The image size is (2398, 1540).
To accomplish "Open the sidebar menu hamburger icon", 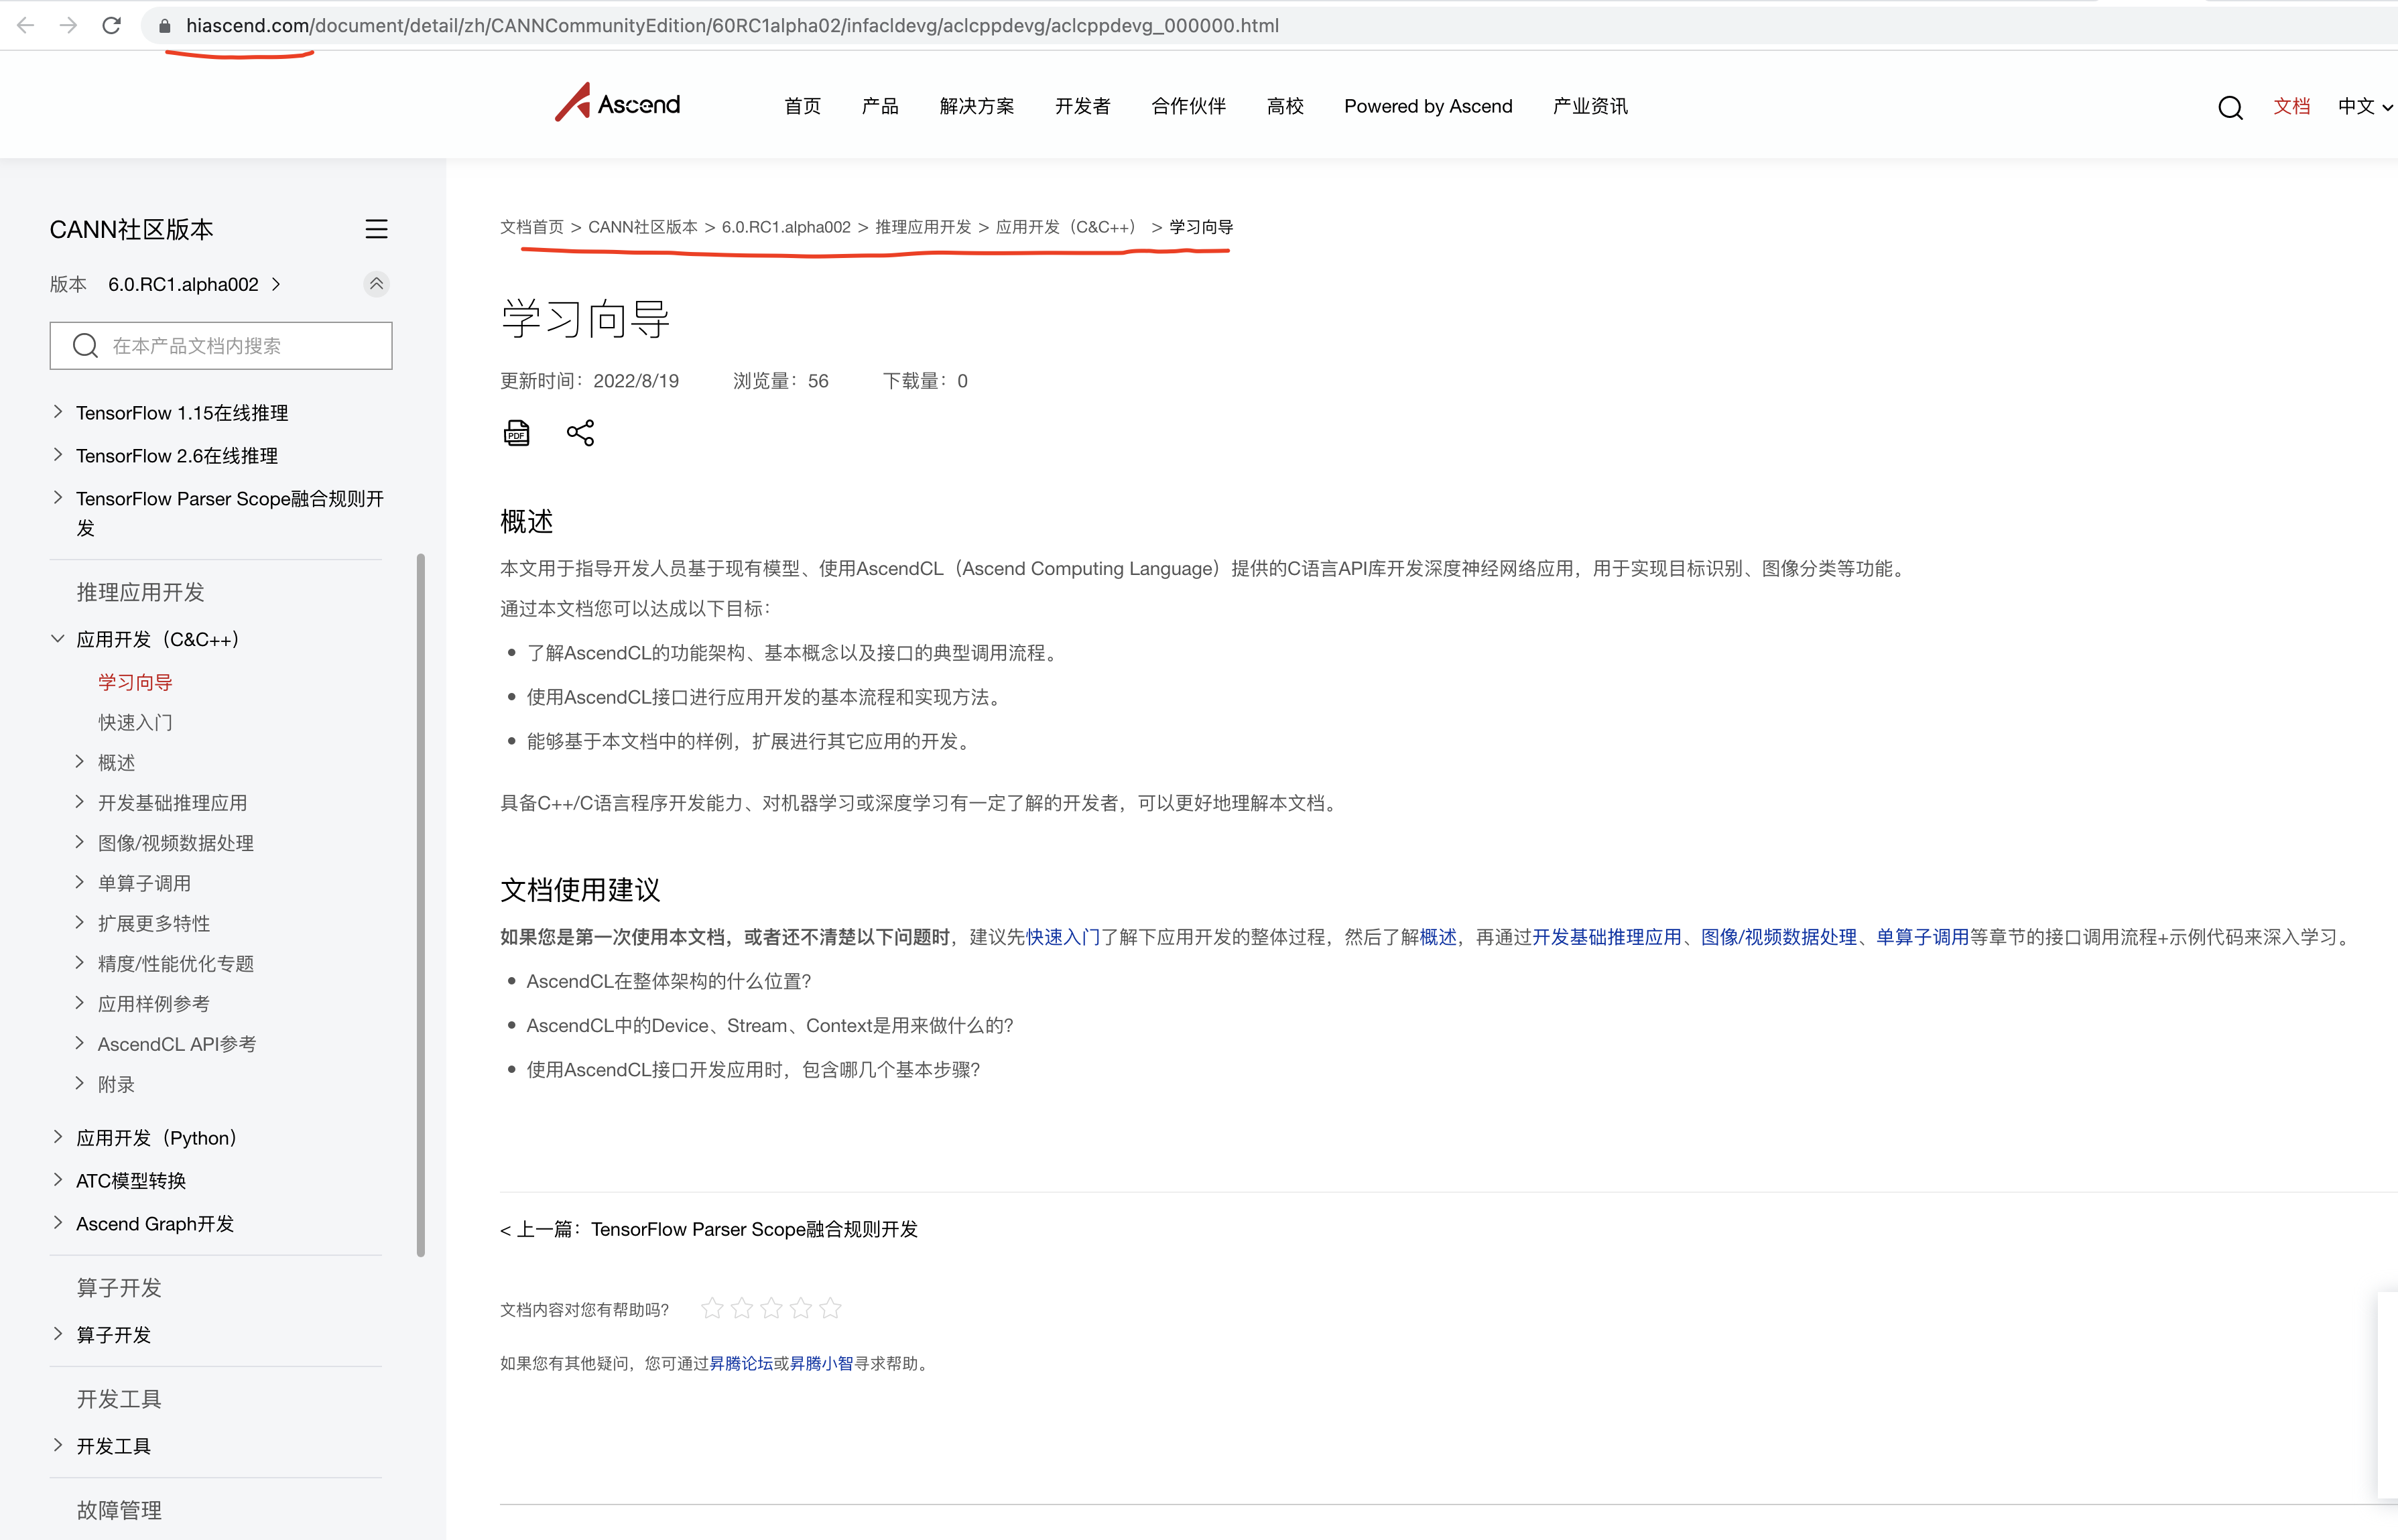I will tap(377, 229).
